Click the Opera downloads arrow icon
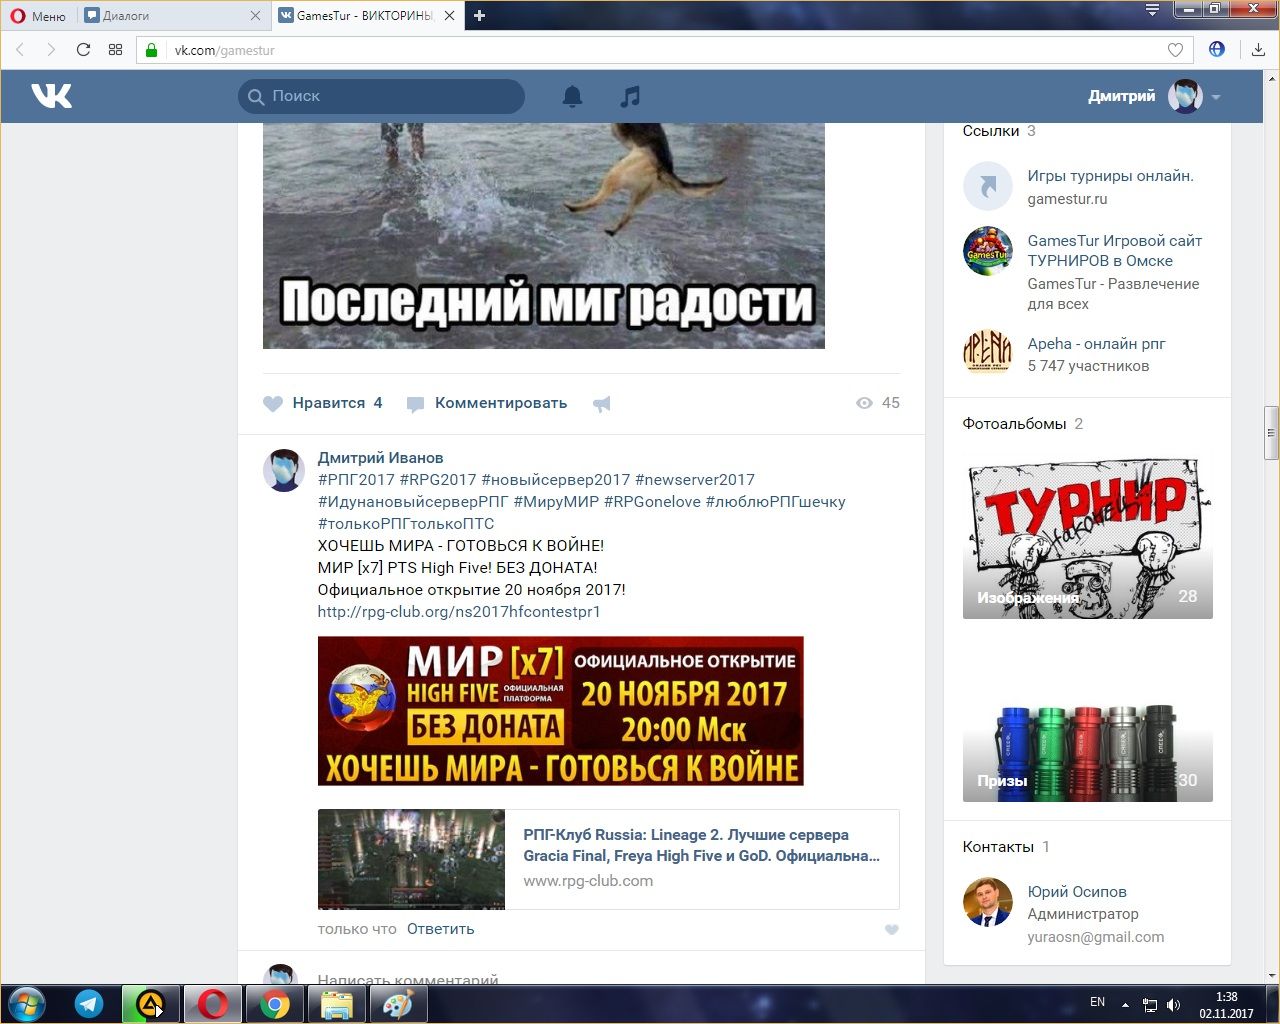The image size is (1280, 1024). click(1257, 50)
